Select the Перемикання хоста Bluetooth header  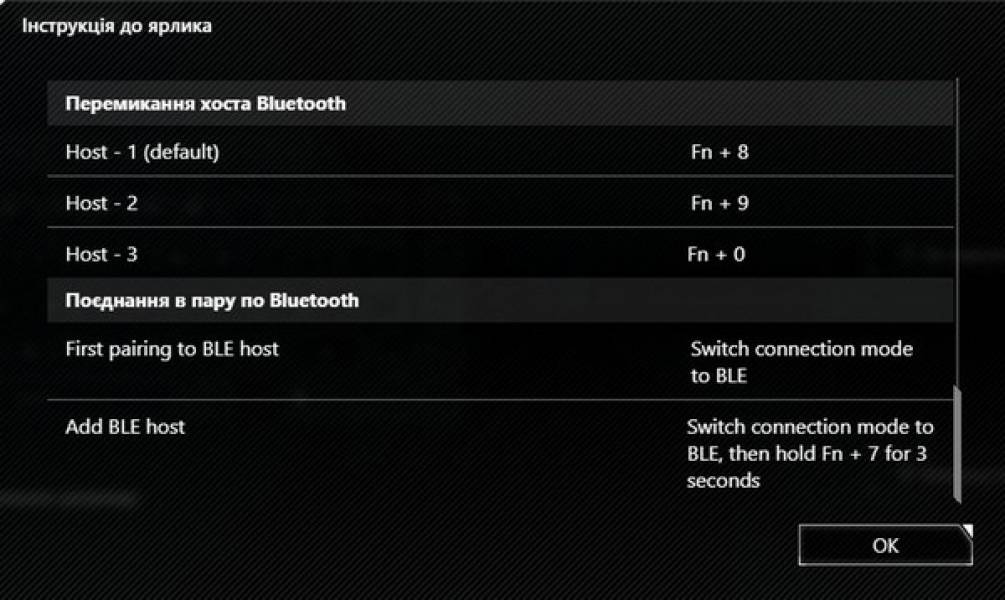coord(206,103)
